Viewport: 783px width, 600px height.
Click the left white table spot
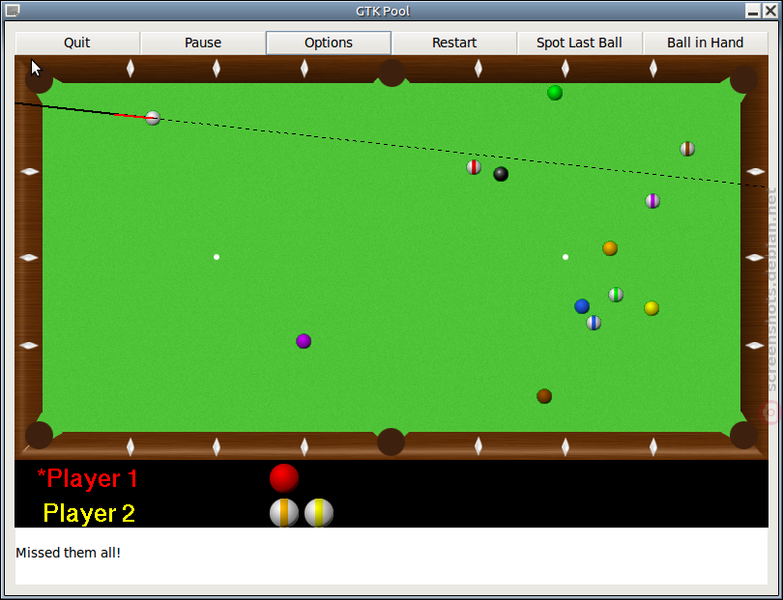coord(216,257)
